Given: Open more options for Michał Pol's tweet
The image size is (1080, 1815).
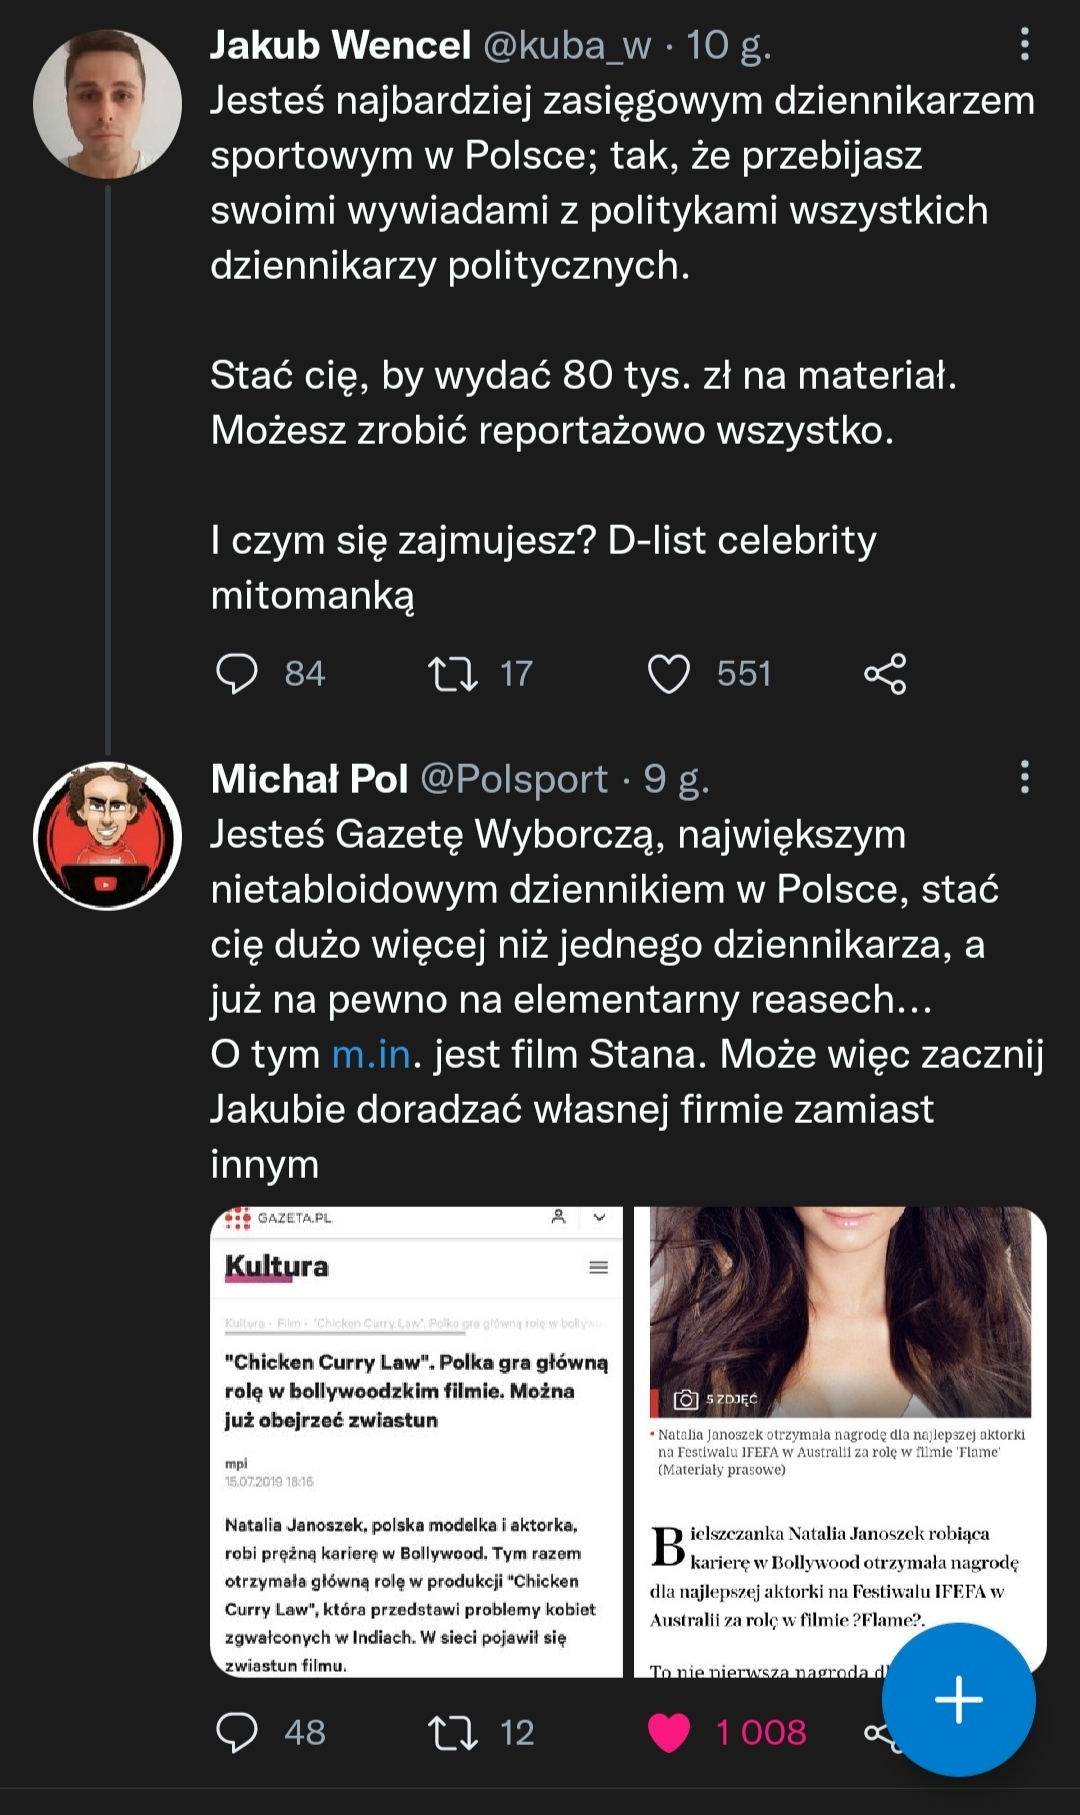Looking at the screenshot, I should (1025, 777).
